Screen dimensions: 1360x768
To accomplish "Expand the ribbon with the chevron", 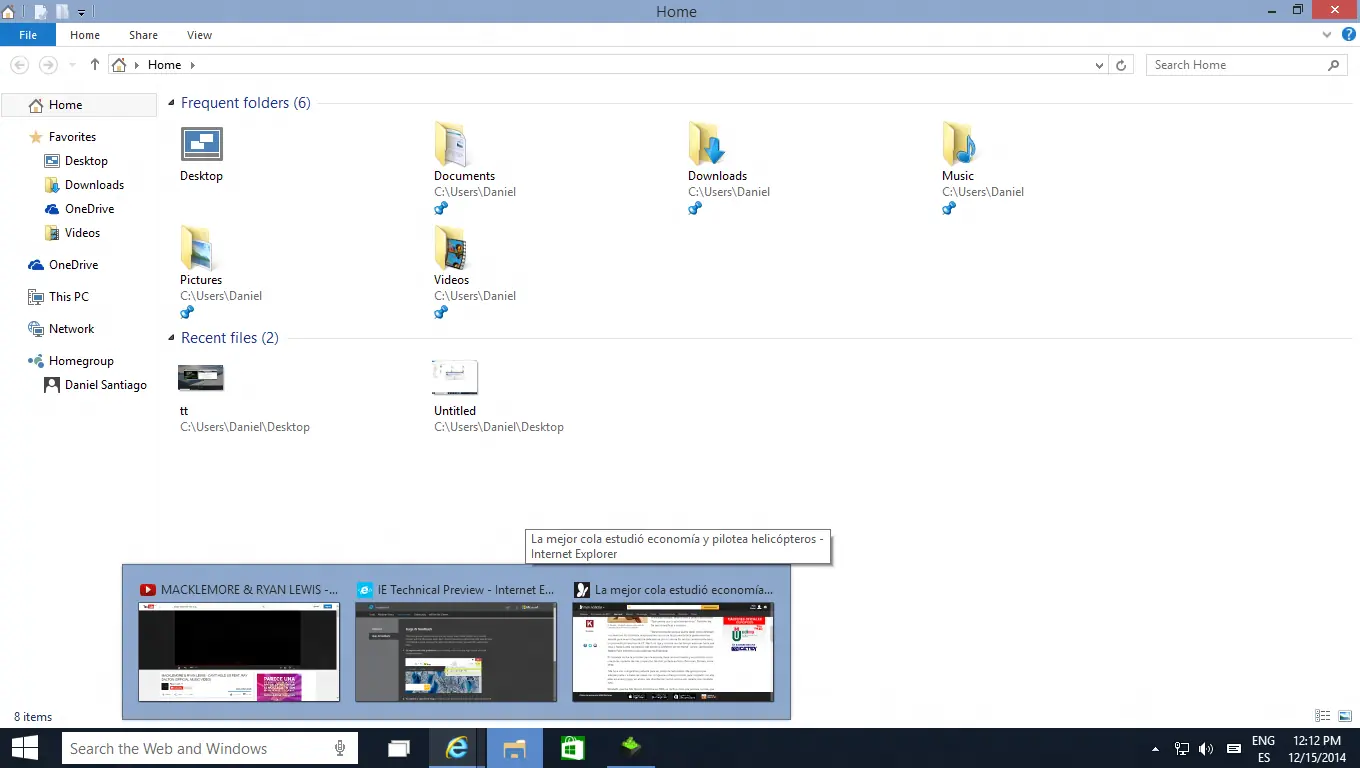I will (x=1328, y=35).
